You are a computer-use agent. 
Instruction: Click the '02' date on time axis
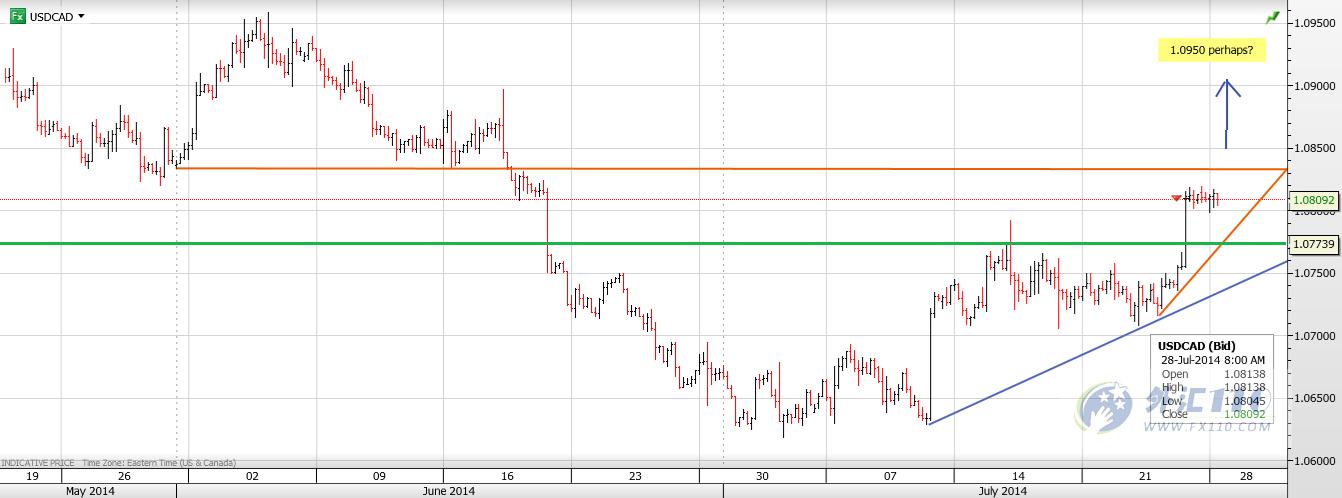pos(250,476)
